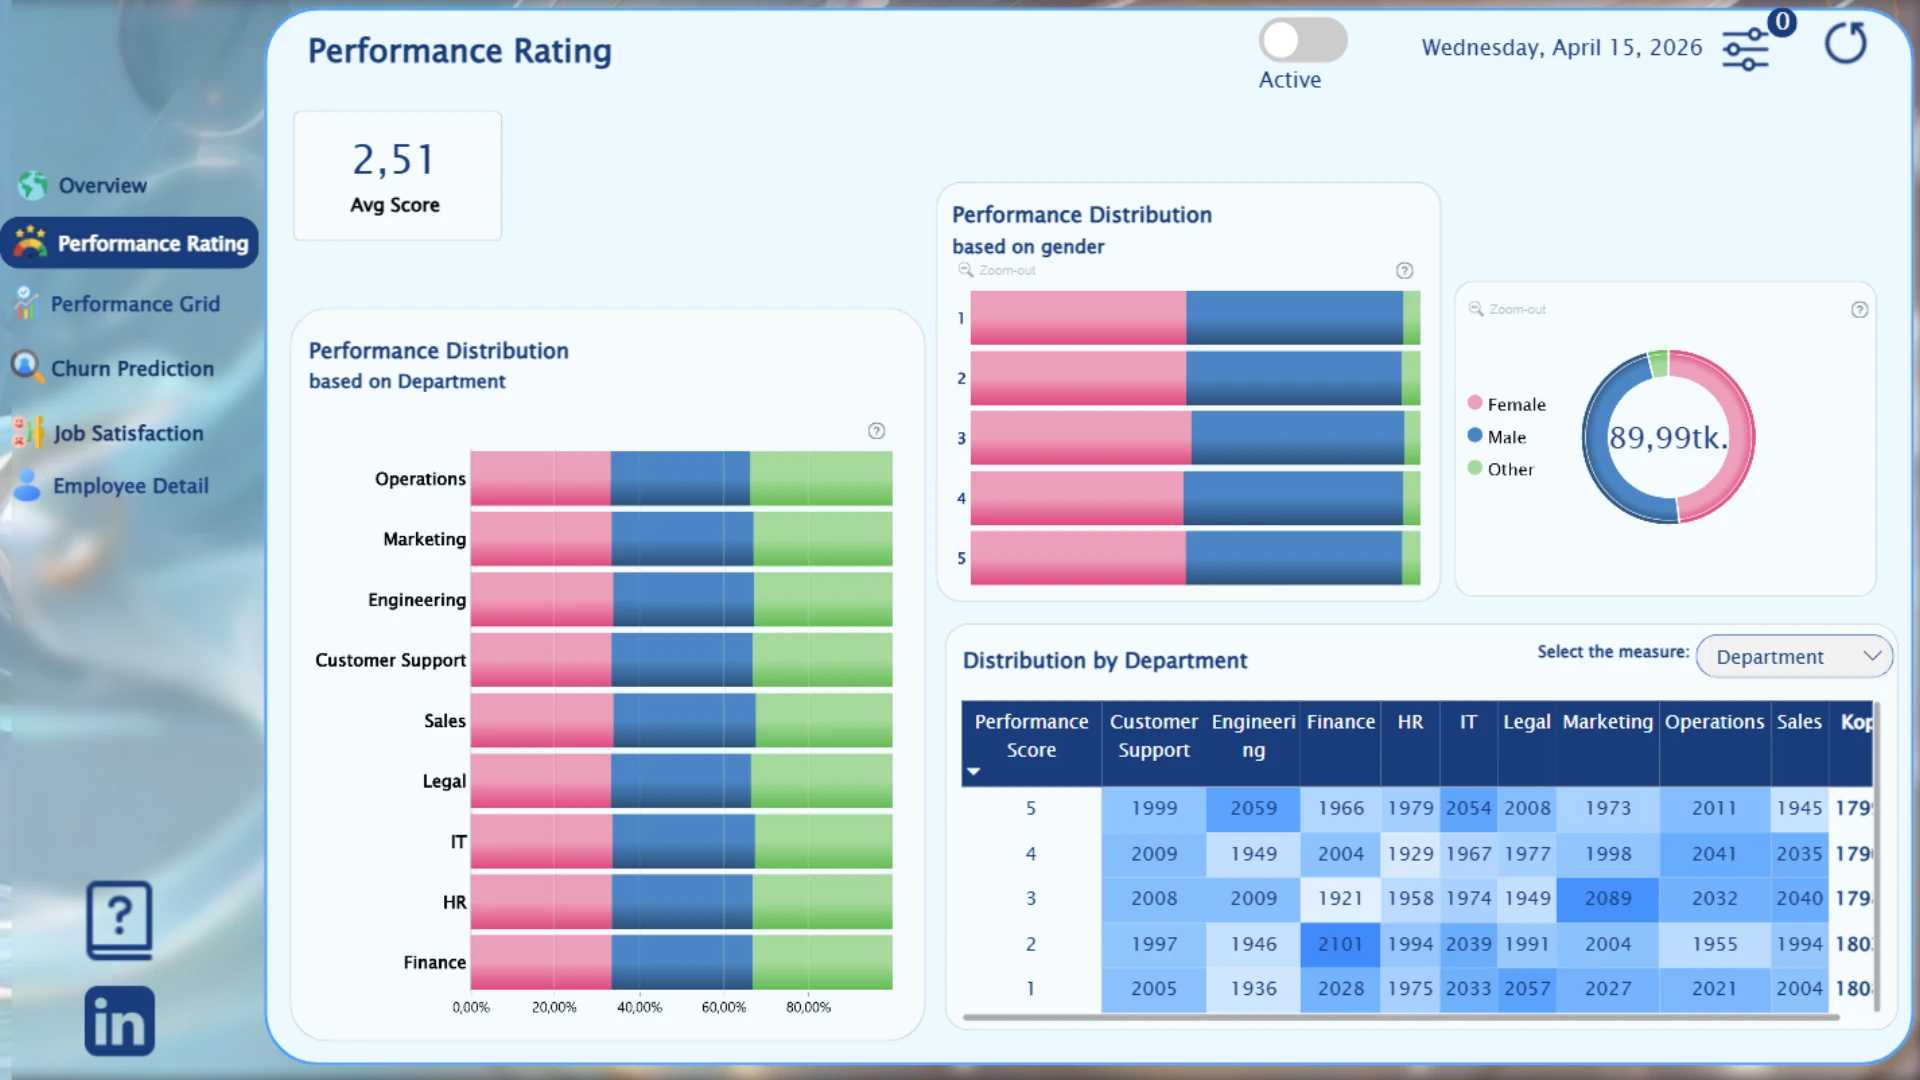1920x1080 pixels.
Task: Click the refresh reset icon
Action: coord(1845,44)
